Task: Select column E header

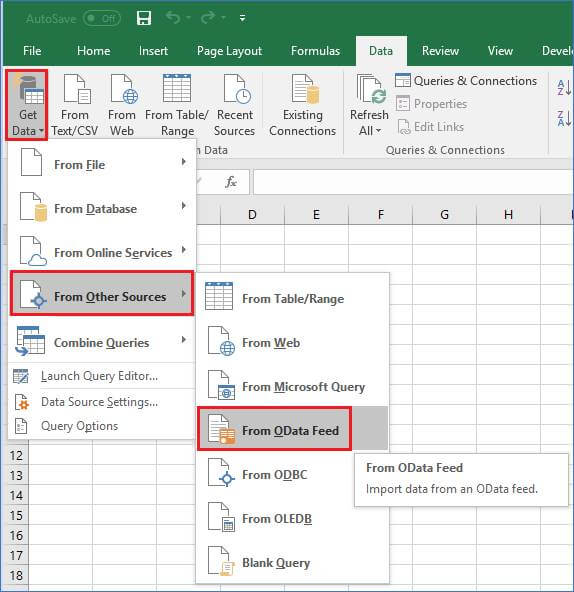Action: click(316, 214)
